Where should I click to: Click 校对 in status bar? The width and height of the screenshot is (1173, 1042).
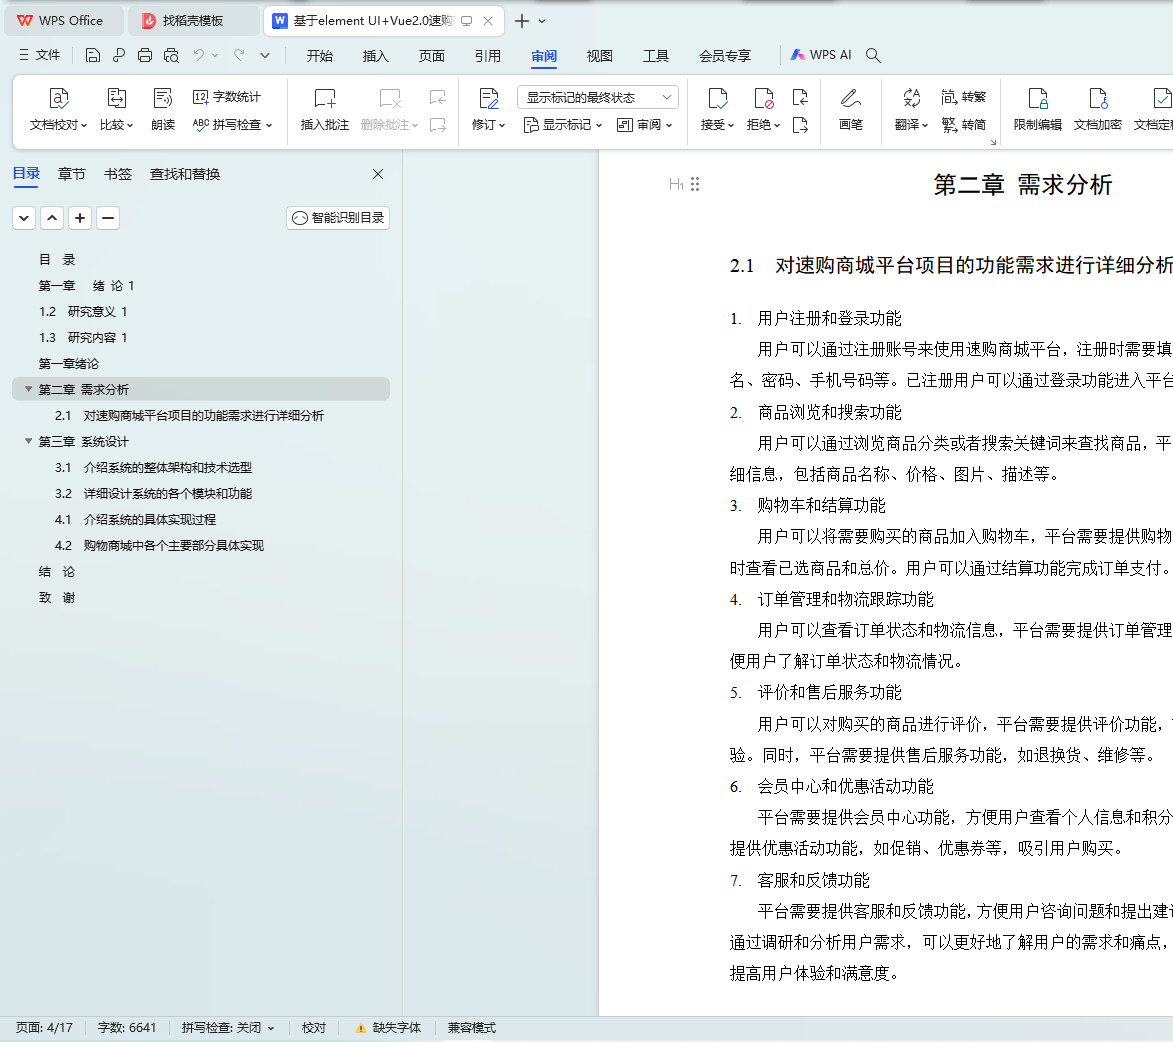tap(313, 1028)
